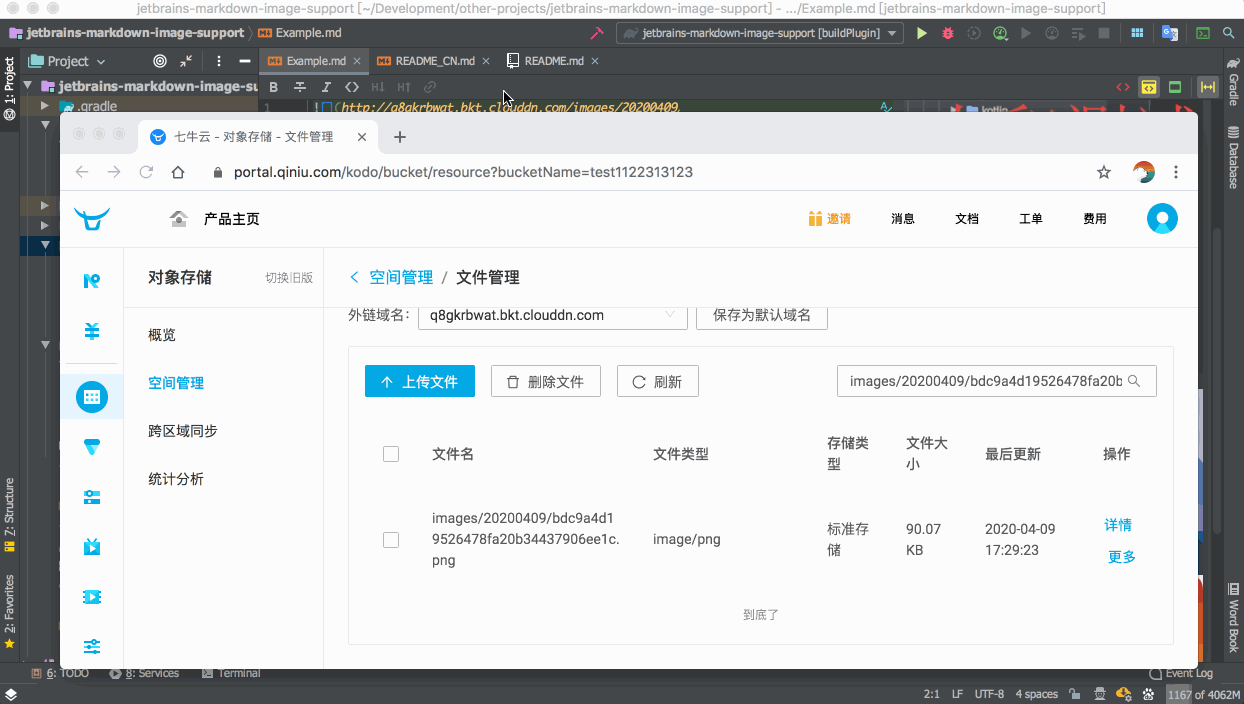The height and width of the screenshot is (704, 1244).
Task: Open 文档 documentation link
Action: click(x=967, y=218)
